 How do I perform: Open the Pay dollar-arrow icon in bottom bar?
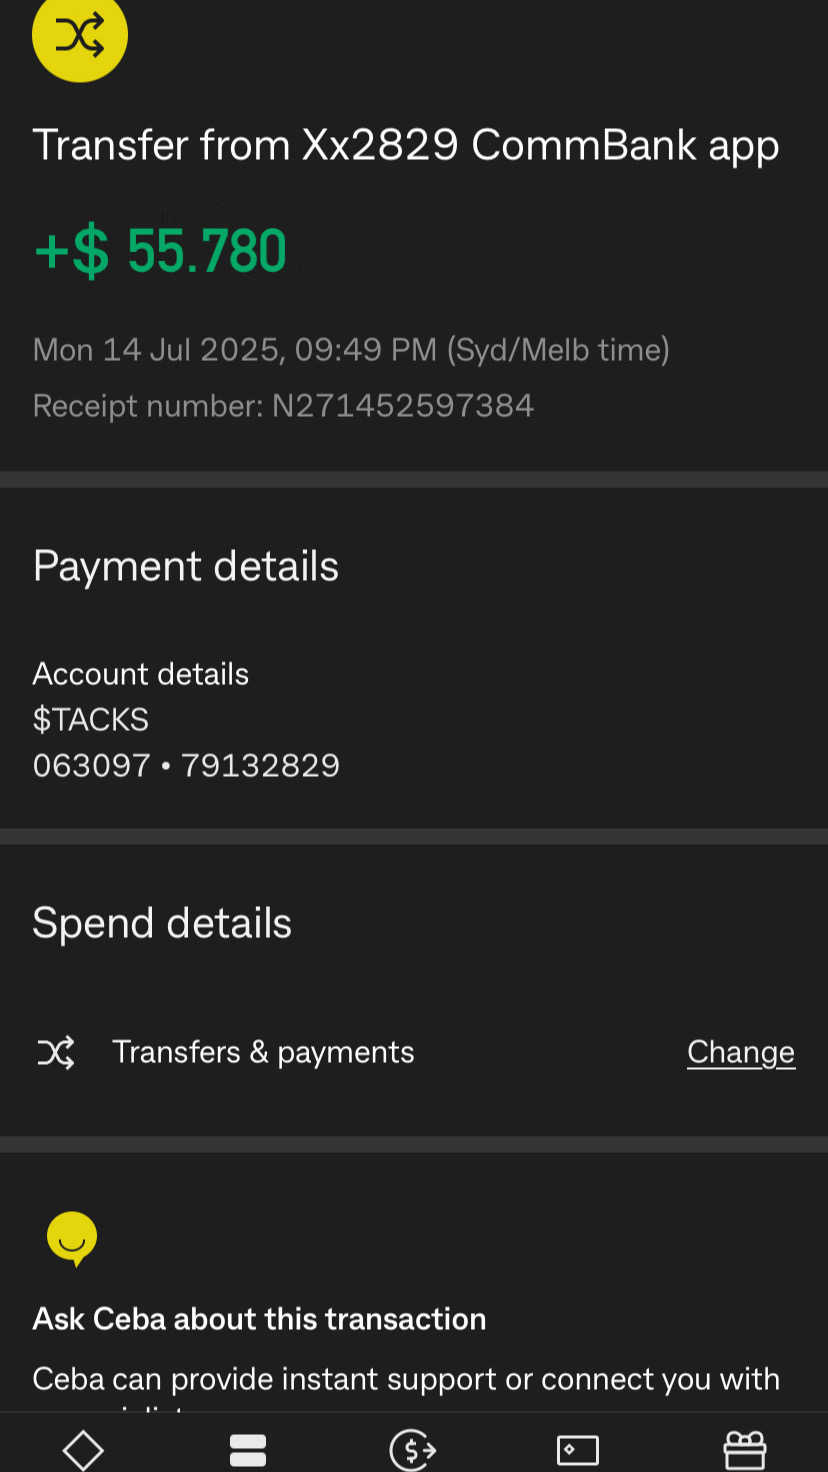413,1450
